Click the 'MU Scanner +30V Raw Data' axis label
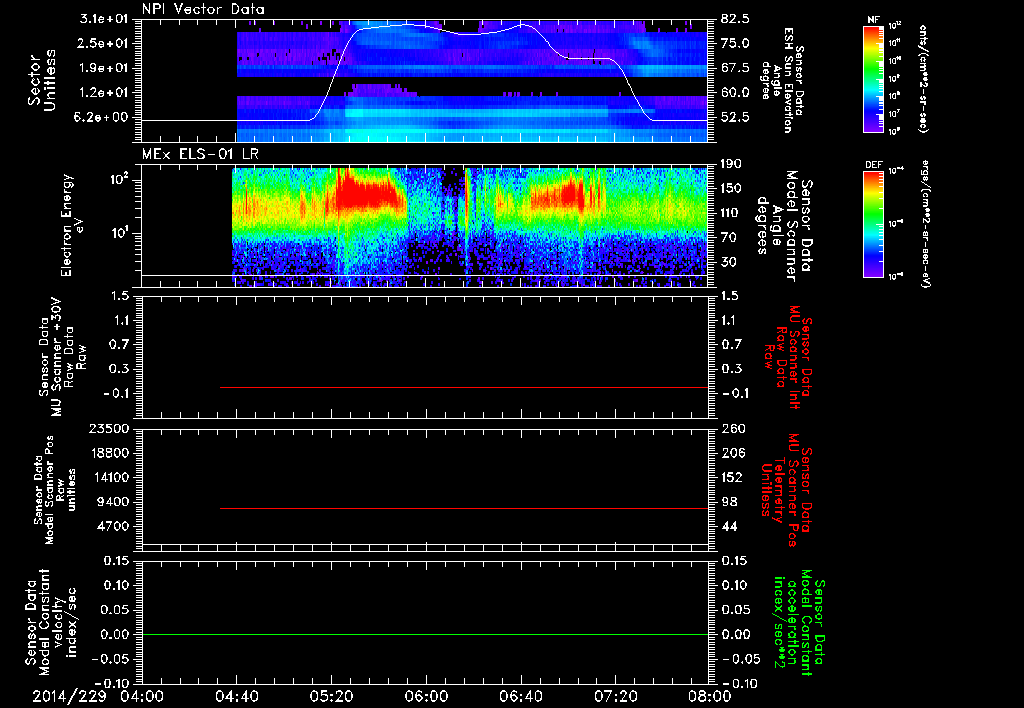The width and height of the screenshot is (1024, 708). (63, 357)
